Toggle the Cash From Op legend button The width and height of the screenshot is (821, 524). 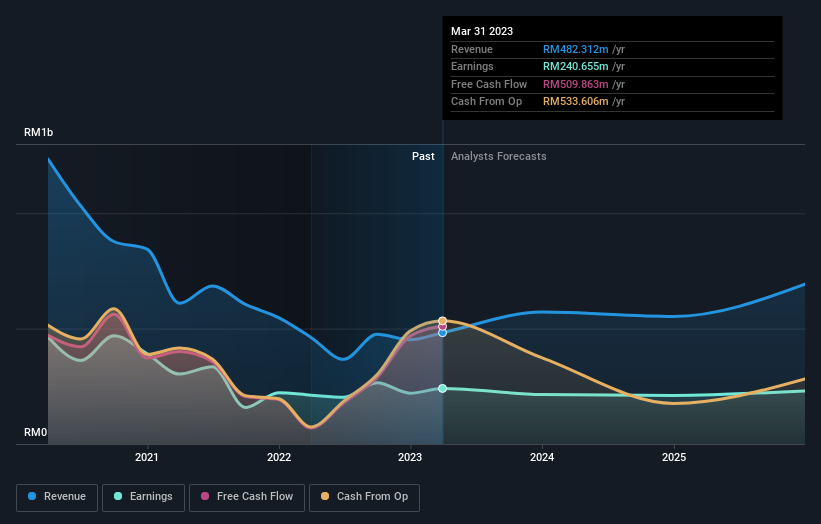click(x=364, y=497)
